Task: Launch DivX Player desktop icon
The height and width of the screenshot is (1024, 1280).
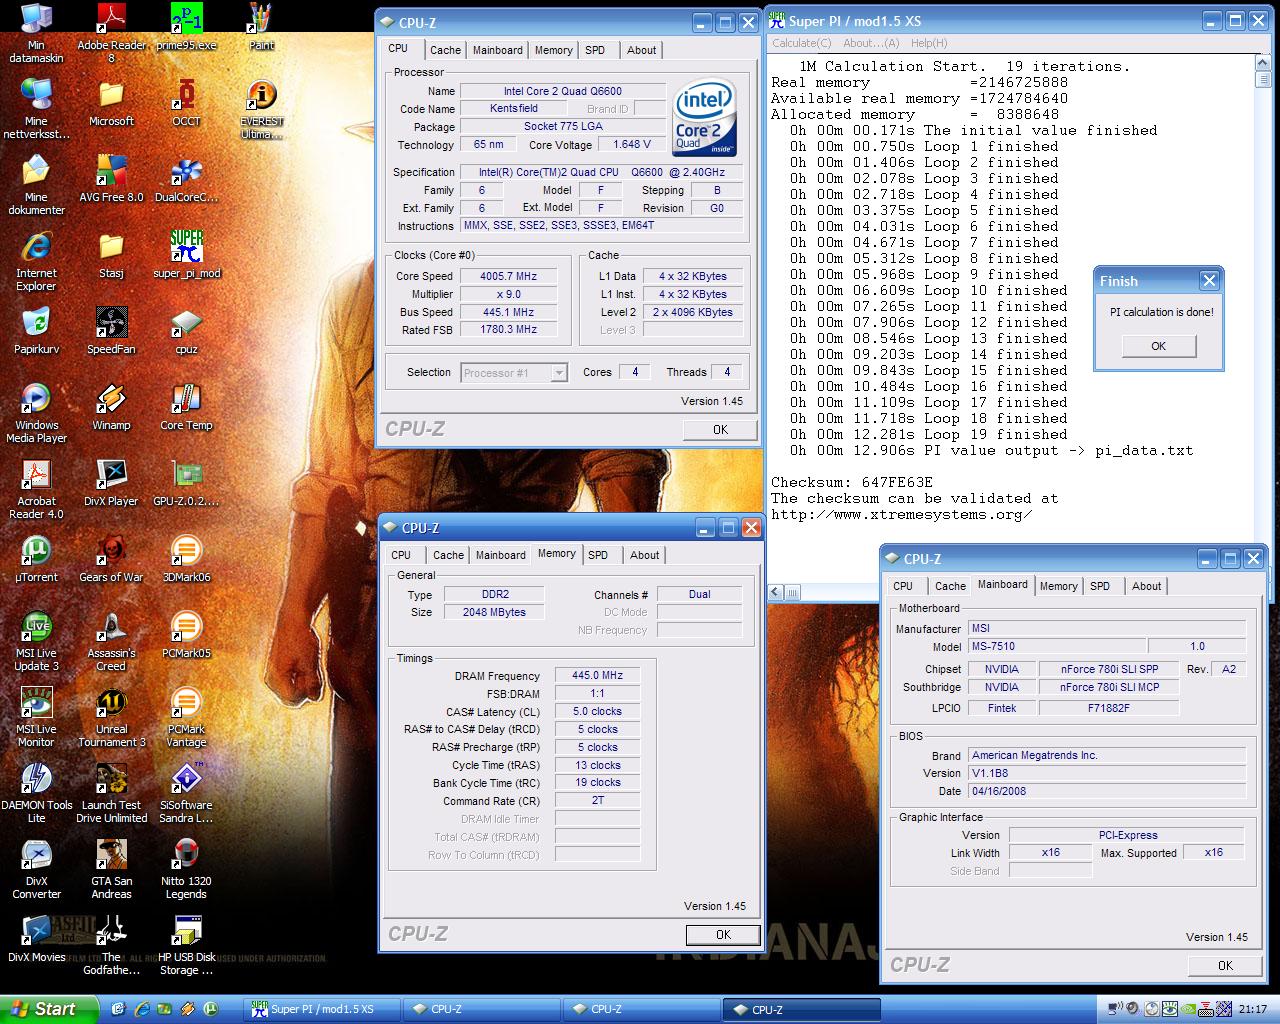Action: pos(111,483)
